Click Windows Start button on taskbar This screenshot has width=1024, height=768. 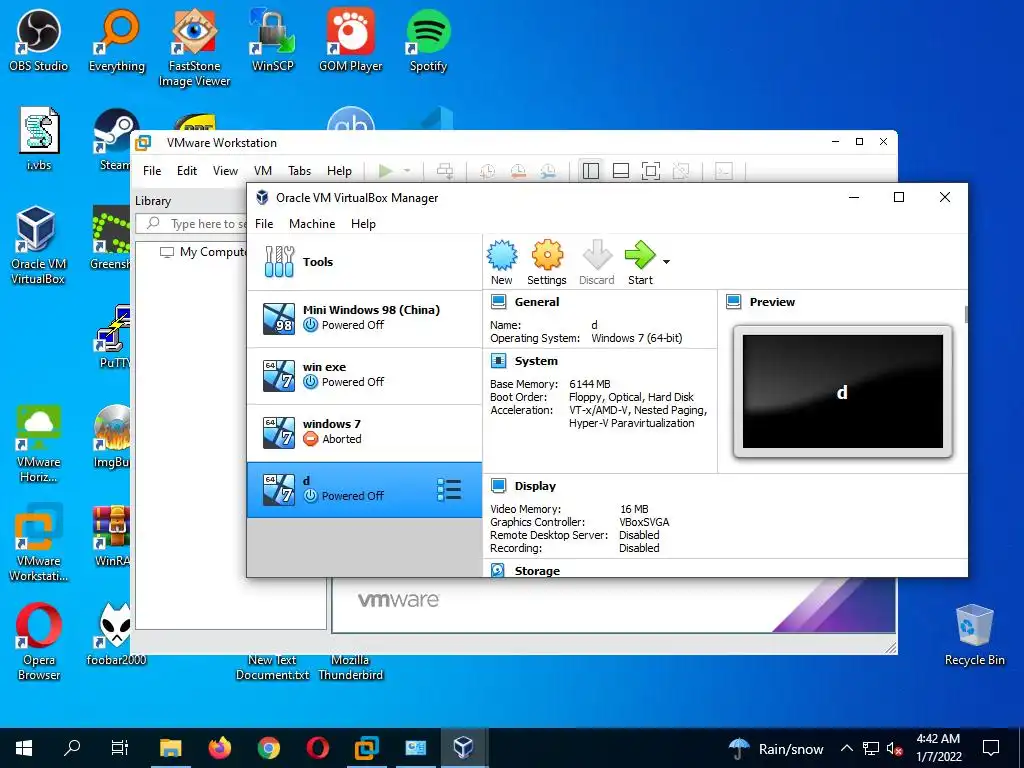[24, 748]
